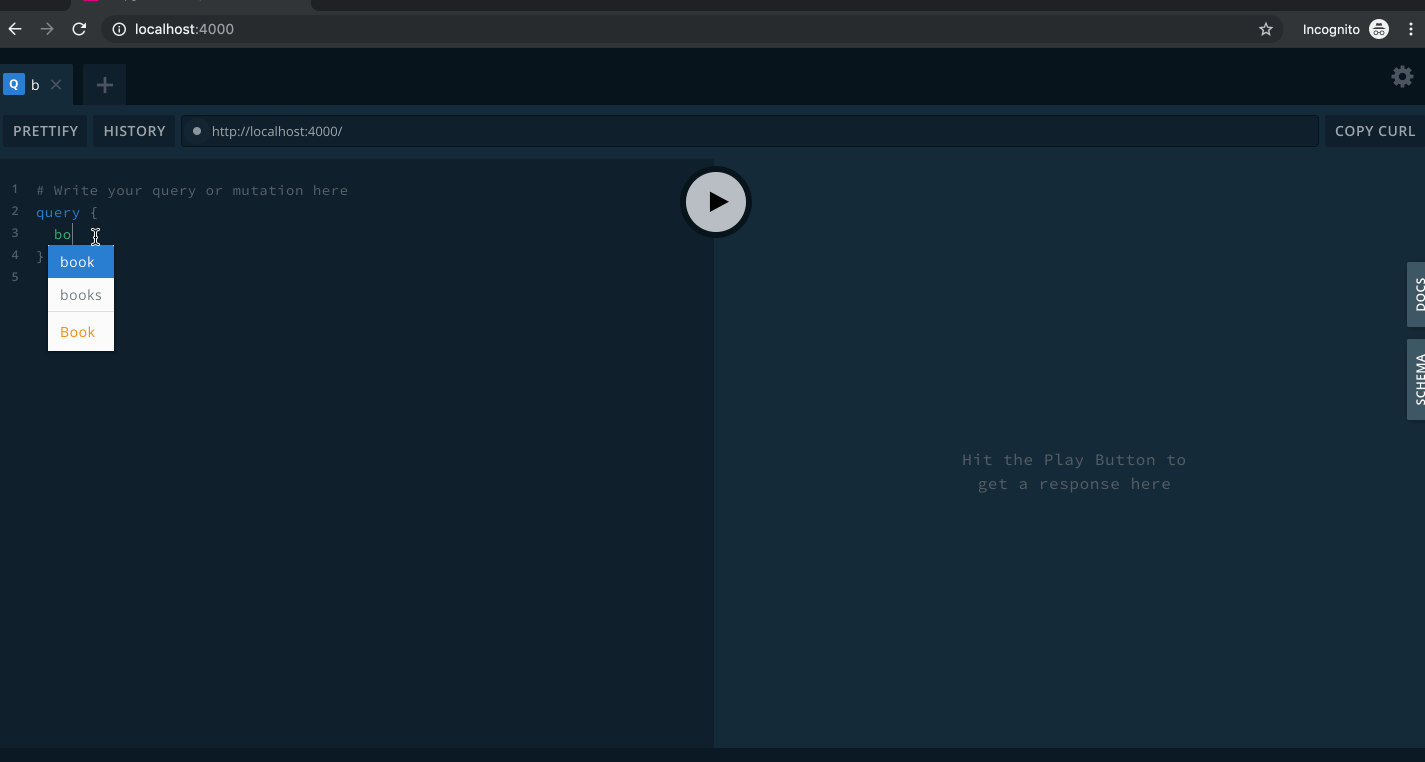Screen dimensions: 1425x762
Task: Open a new Playground tab with the plus icon
Action: click(104, 84)
